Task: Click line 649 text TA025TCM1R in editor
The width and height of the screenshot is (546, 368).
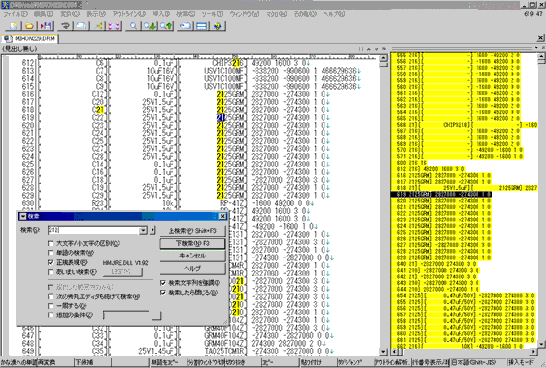Action: [225, 351]
